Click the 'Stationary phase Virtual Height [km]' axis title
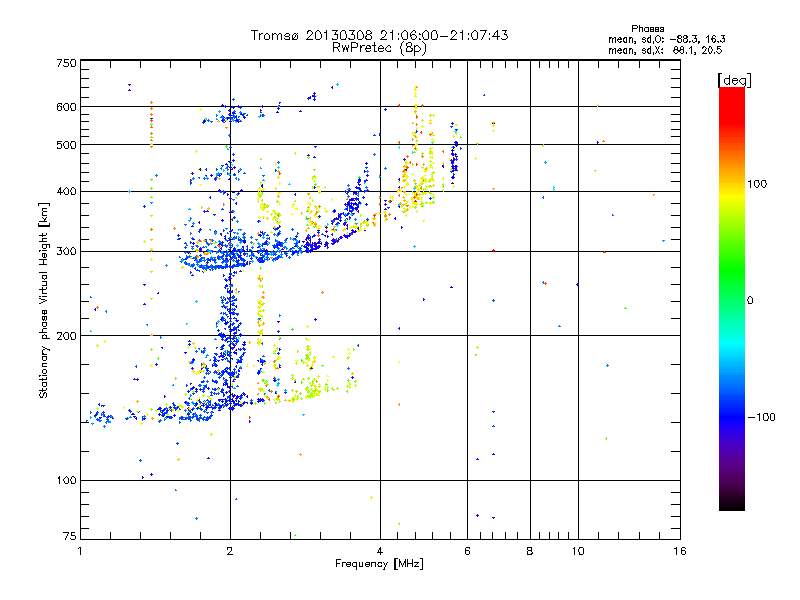This screenshot has width=800, height=600. (x=44, y=301)
